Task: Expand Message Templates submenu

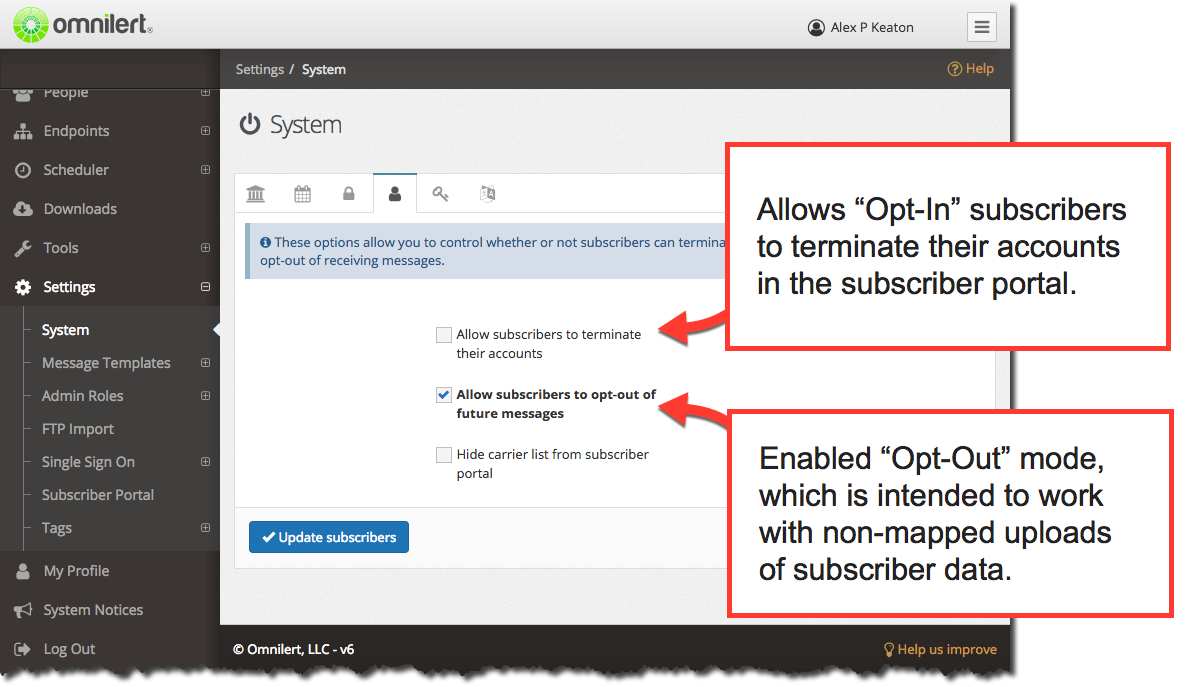Action: tap(205, 363)
